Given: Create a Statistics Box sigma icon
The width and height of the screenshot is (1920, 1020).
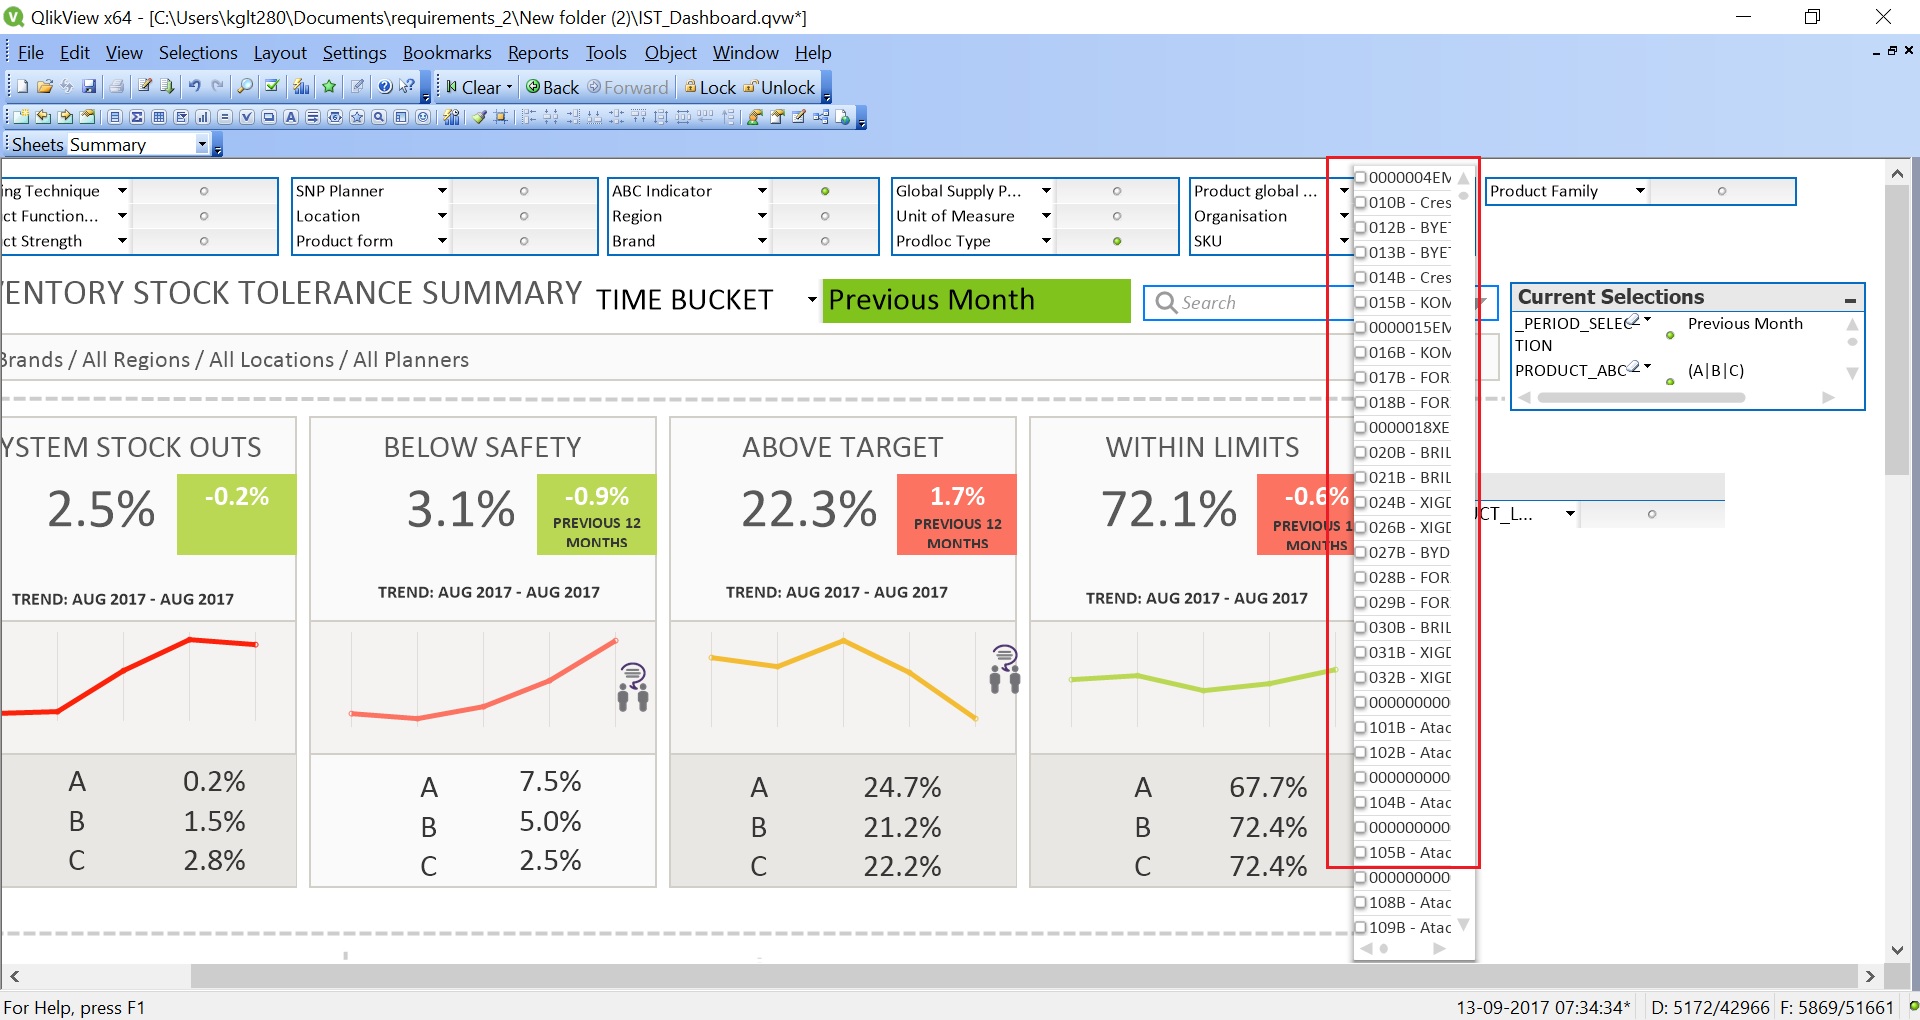Looking at the screenshot, I should [137, 117].
